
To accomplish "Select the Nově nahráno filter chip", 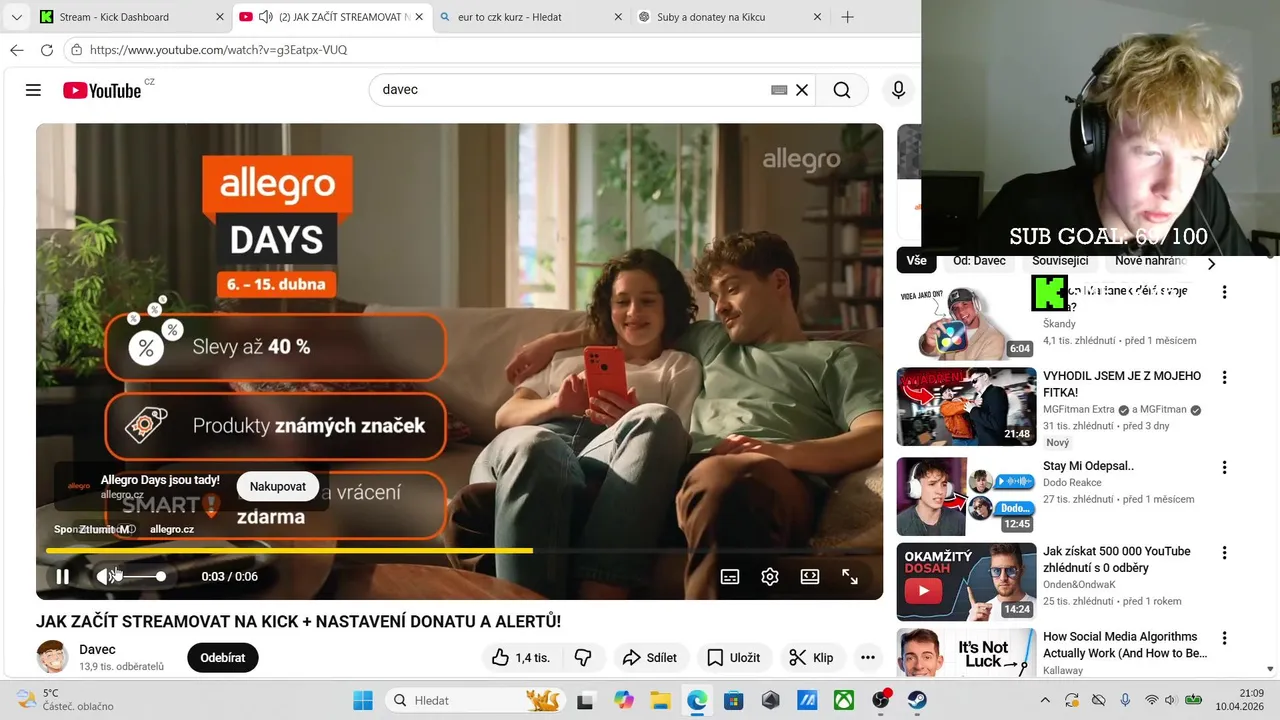I will point(1150,261).
